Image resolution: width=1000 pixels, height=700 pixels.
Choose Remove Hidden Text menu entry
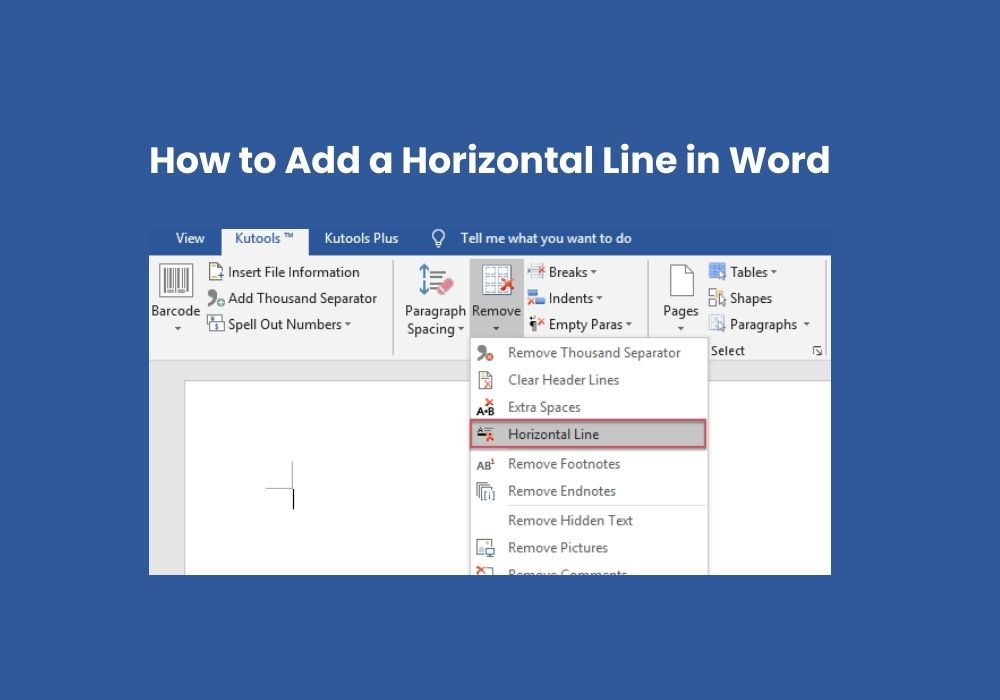click(589, 521)
